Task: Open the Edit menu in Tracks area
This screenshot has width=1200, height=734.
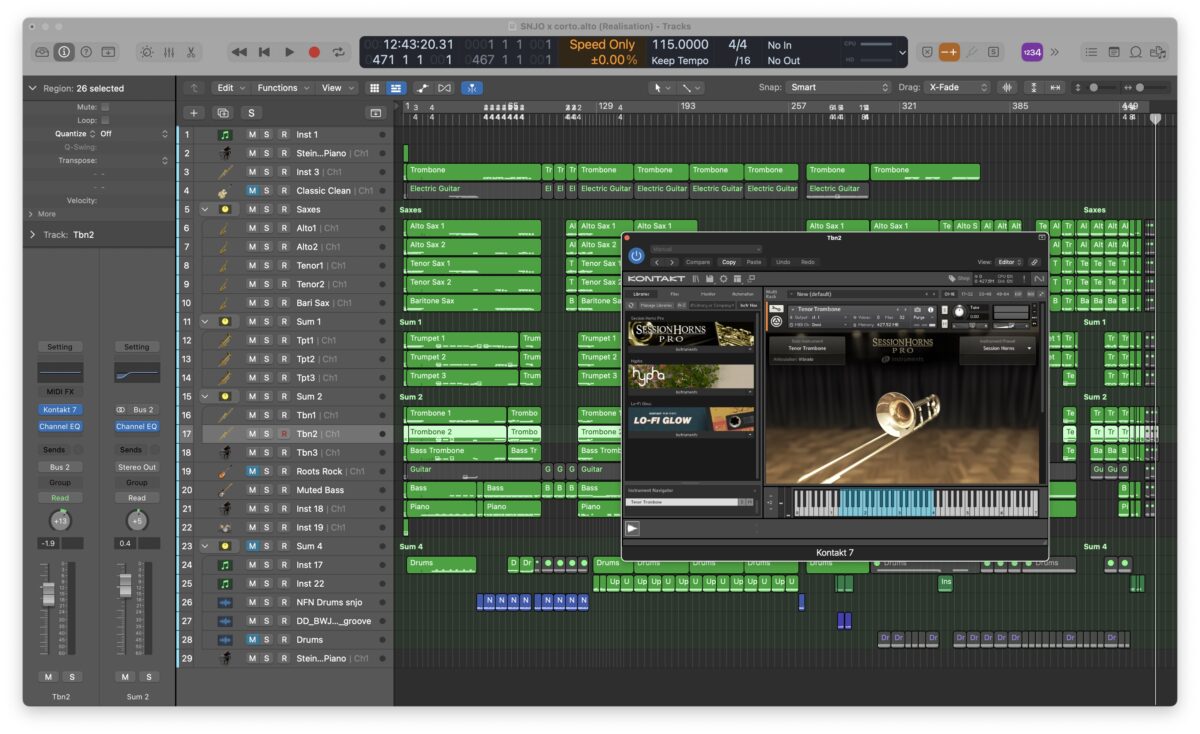Action: pos(232,88)
